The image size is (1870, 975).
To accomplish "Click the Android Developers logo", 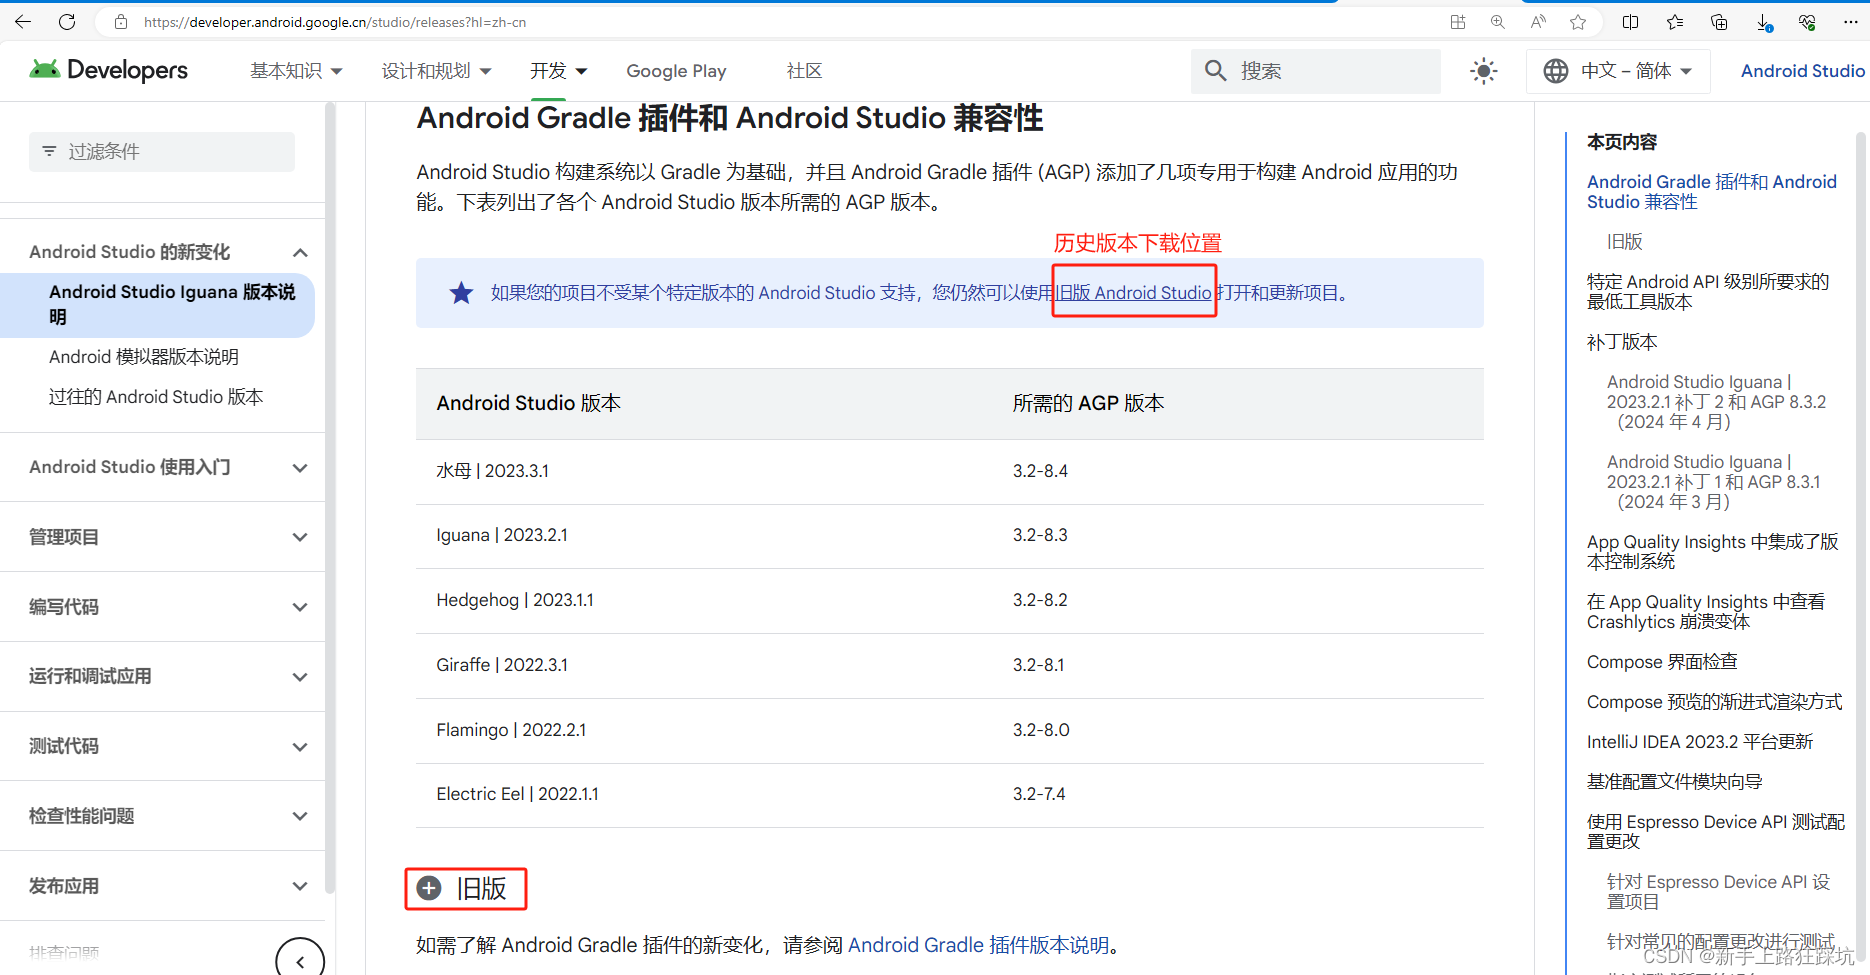I will [x=108, y=70].
